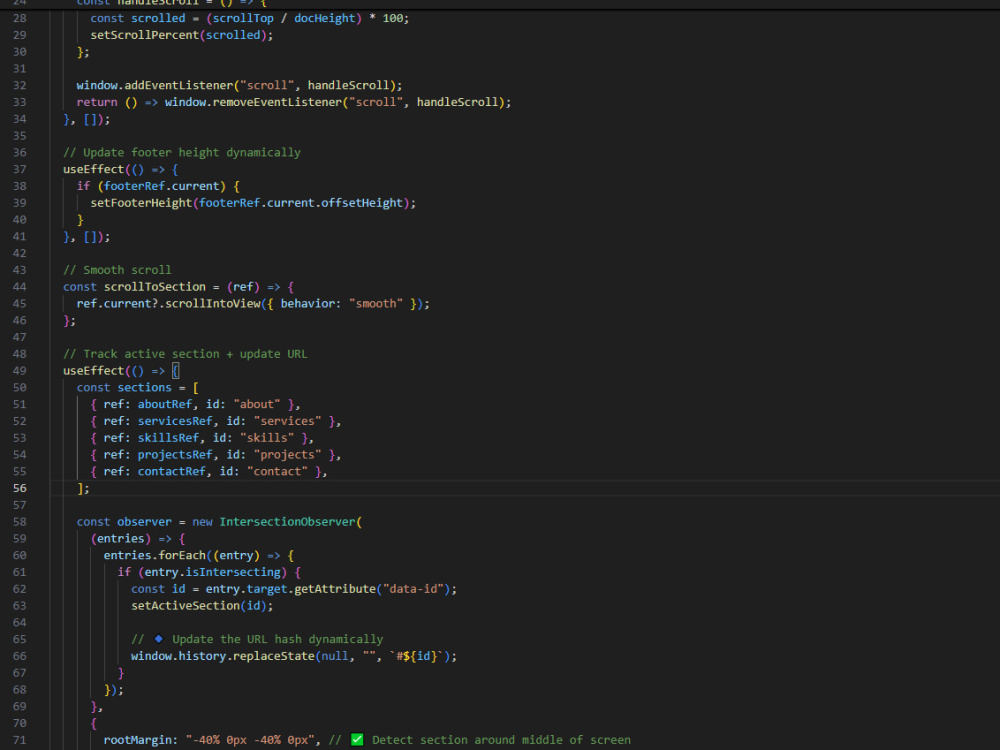Click line number 36 in the gutter
The image size is (1000, 750).
[x=20, y=152]
